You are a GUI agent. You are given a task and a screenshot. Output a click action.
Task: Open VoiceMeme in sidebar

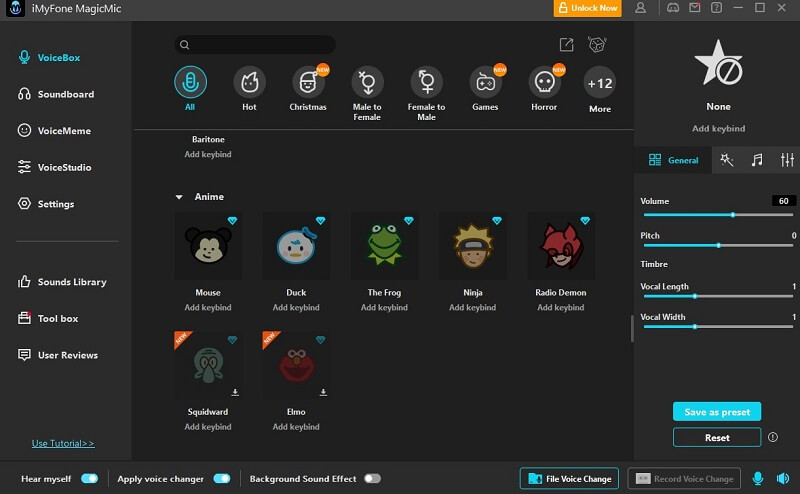click(x=54, y=131)
